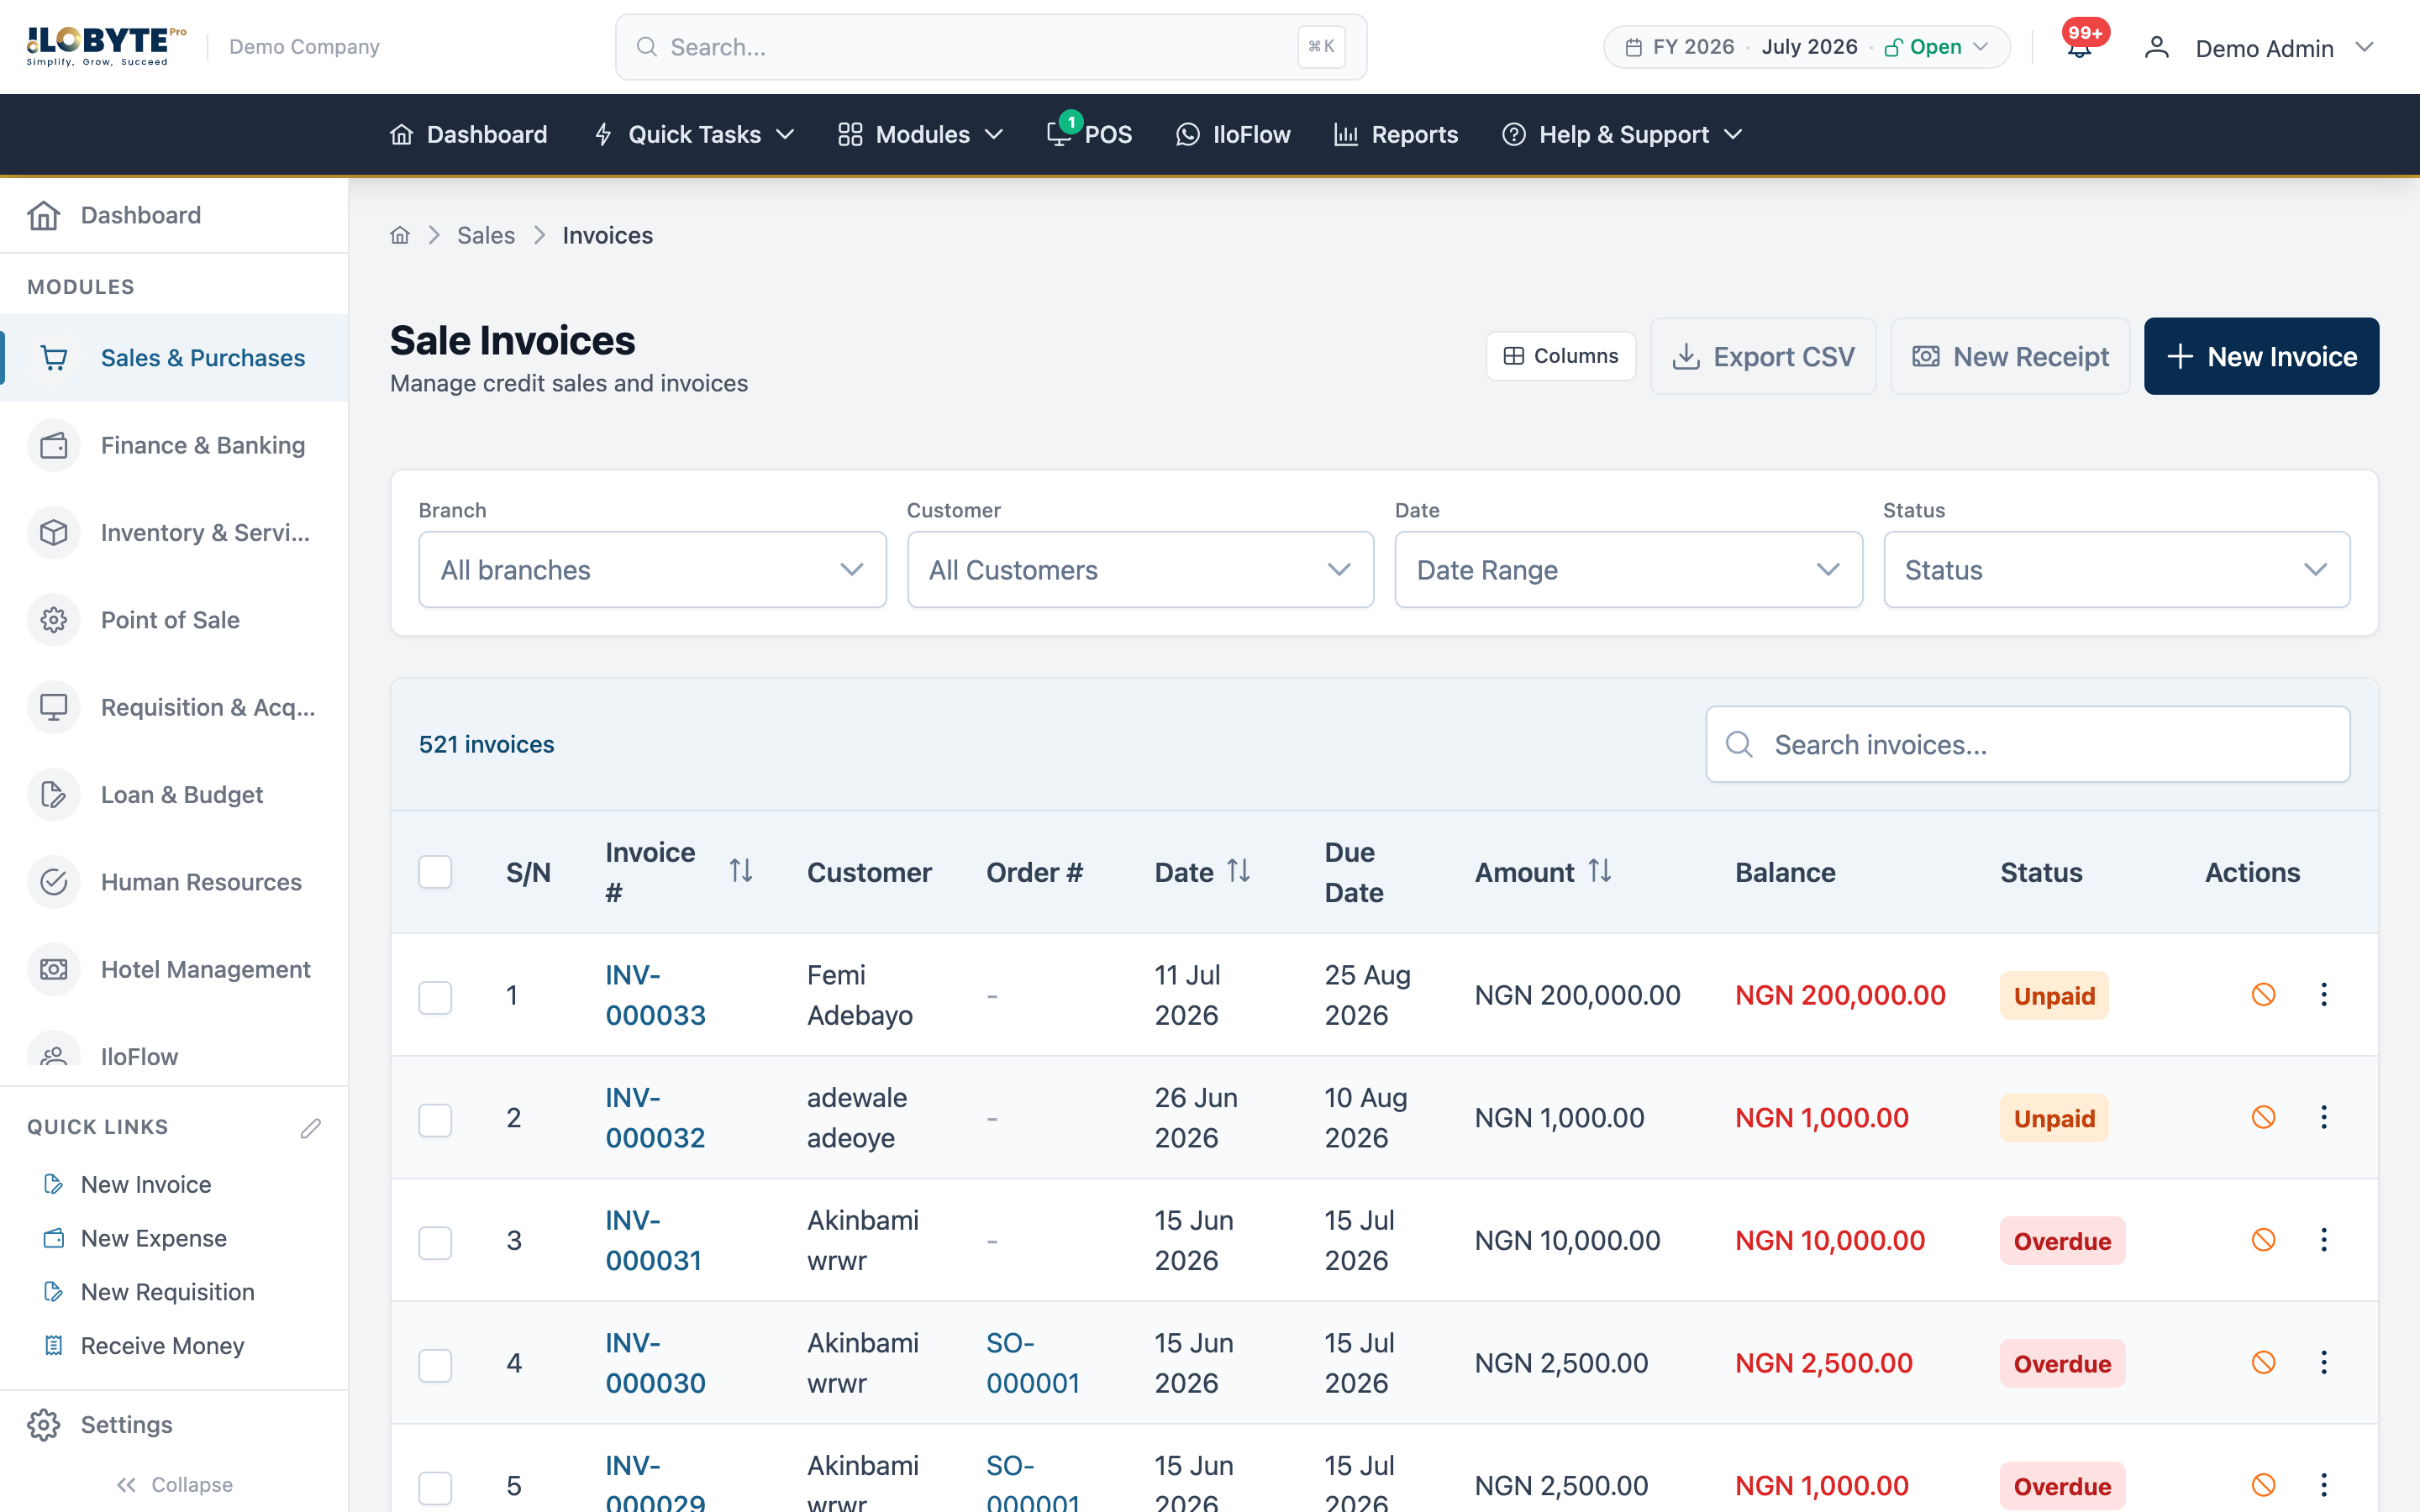Image resolution: width=2420 pixels, height=1512 pixels.
Task: Open the three-dot actions menu for INV-000031
Action: 2324,1240
